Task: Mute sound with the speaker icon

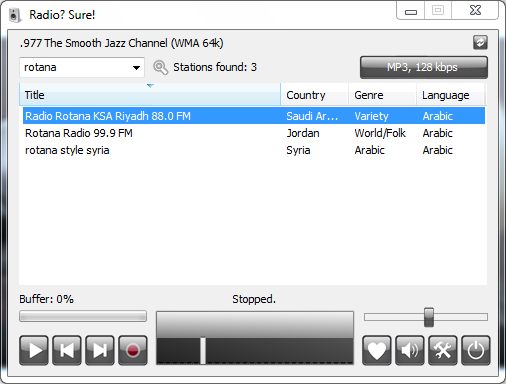Action: point(410,350)
